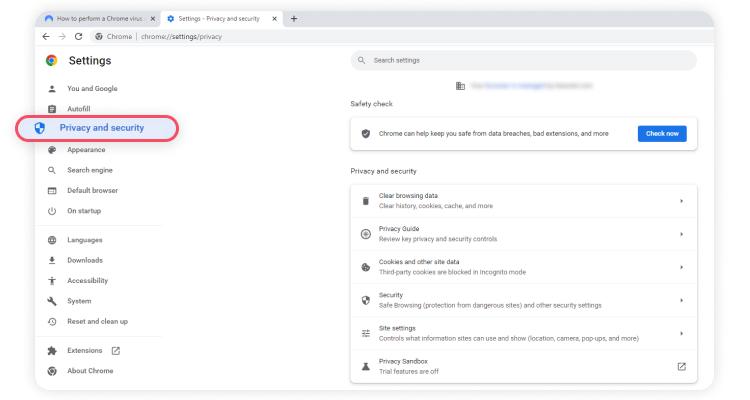Open the On startup section

pyautogui.click(x=84, y=211)
